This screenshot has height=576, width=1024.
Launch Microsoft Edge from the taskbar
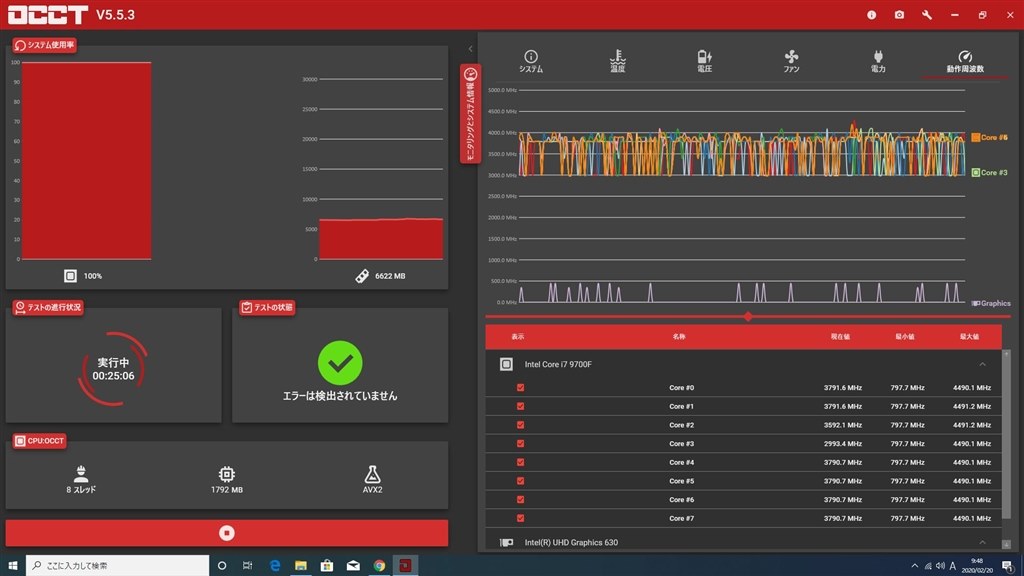(274, 566)
